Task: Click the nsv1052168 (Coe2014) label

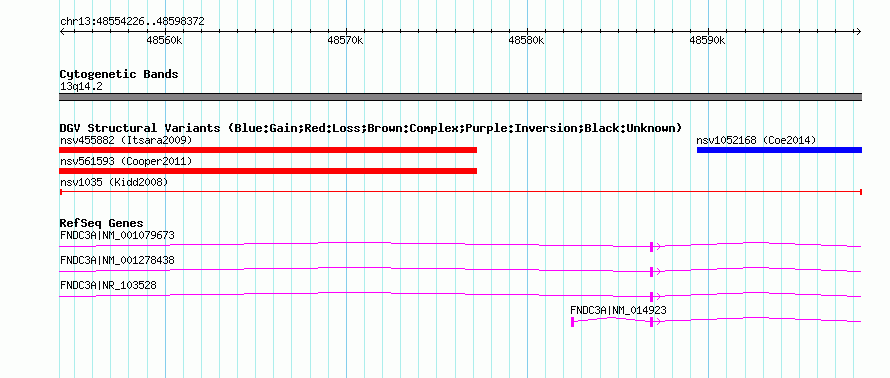Action: (757, 140)
